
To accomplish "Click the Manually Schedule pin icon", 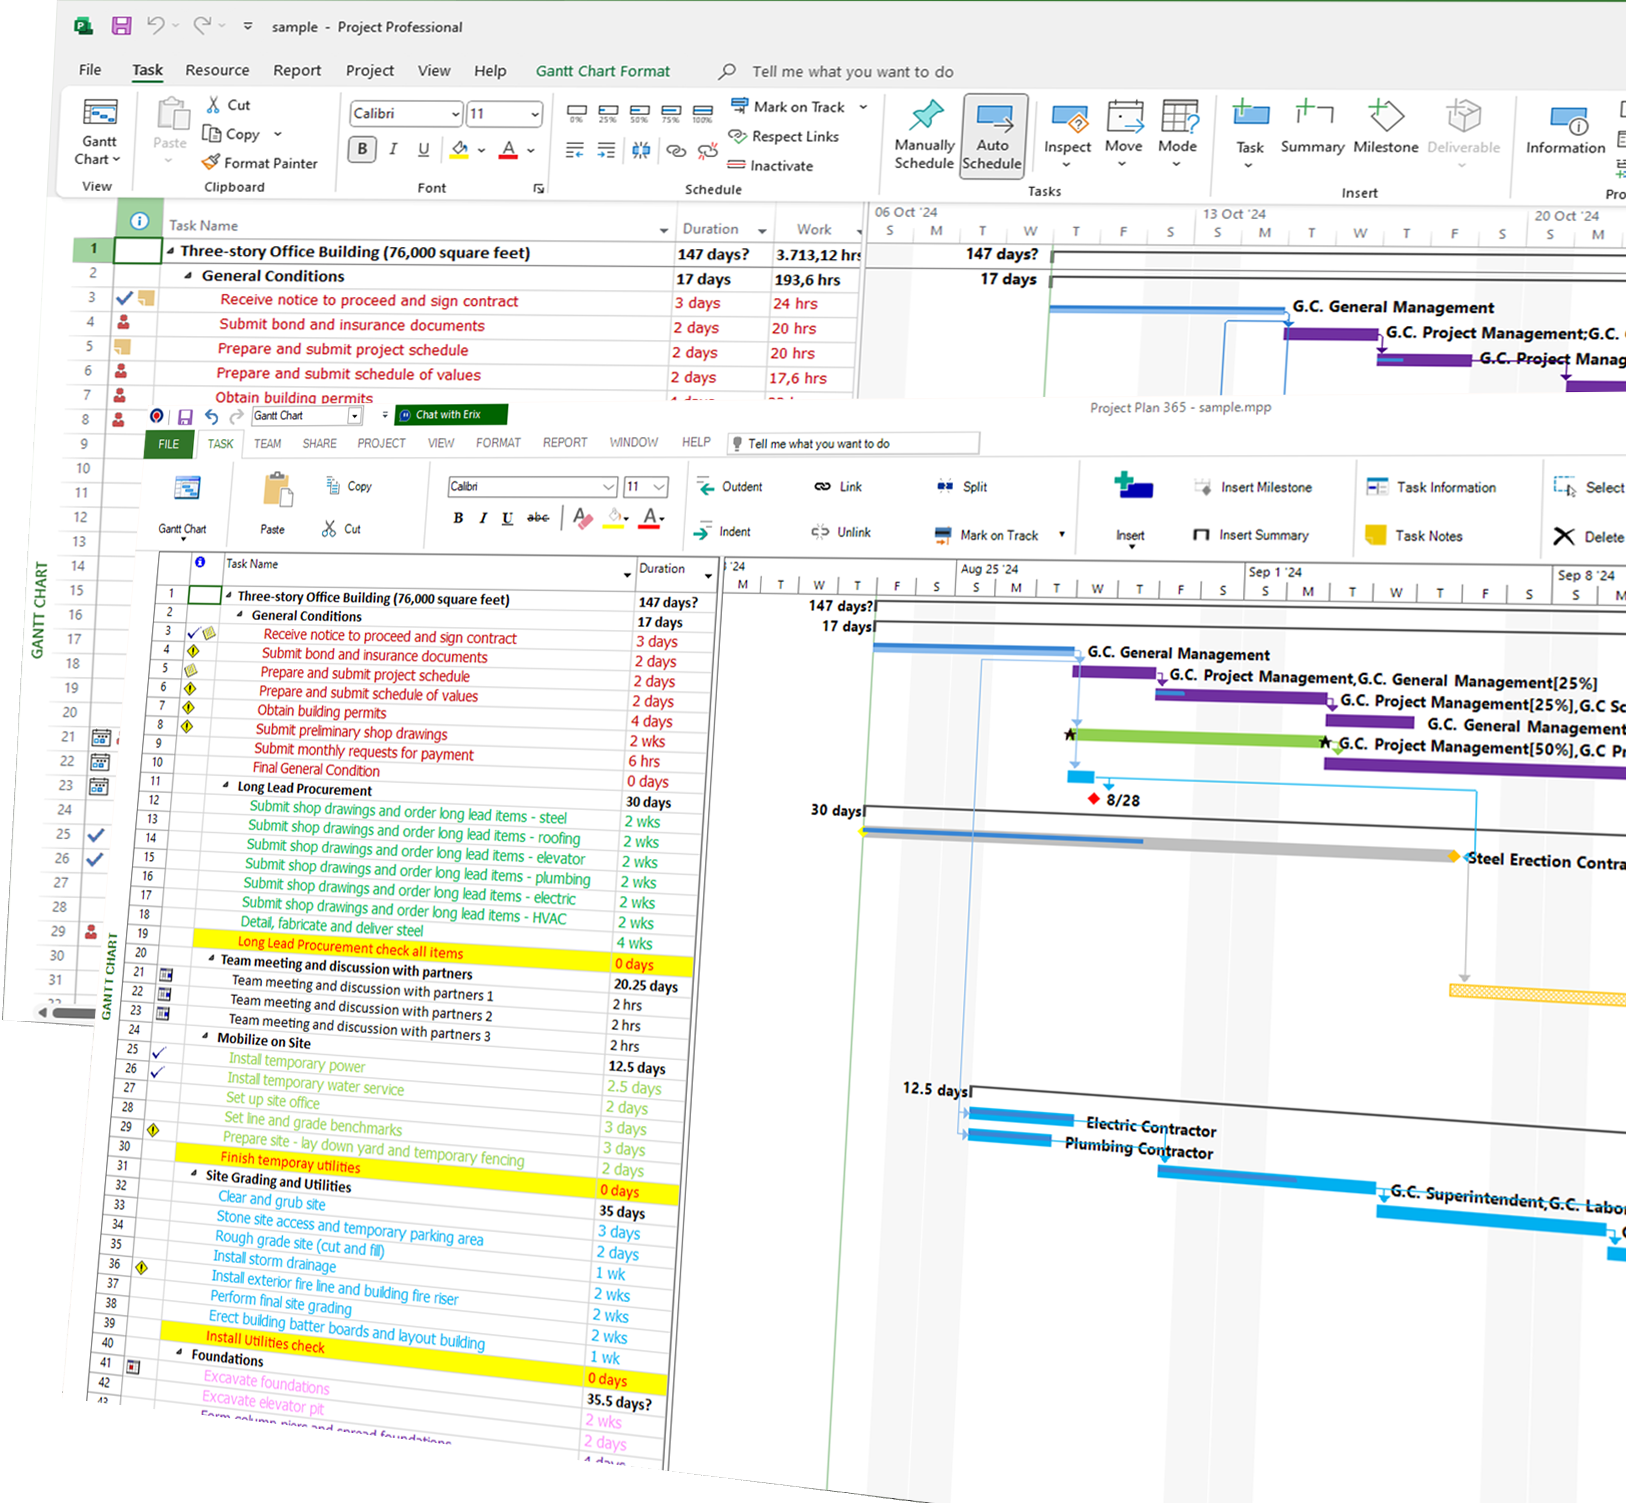I will point(924,117).
